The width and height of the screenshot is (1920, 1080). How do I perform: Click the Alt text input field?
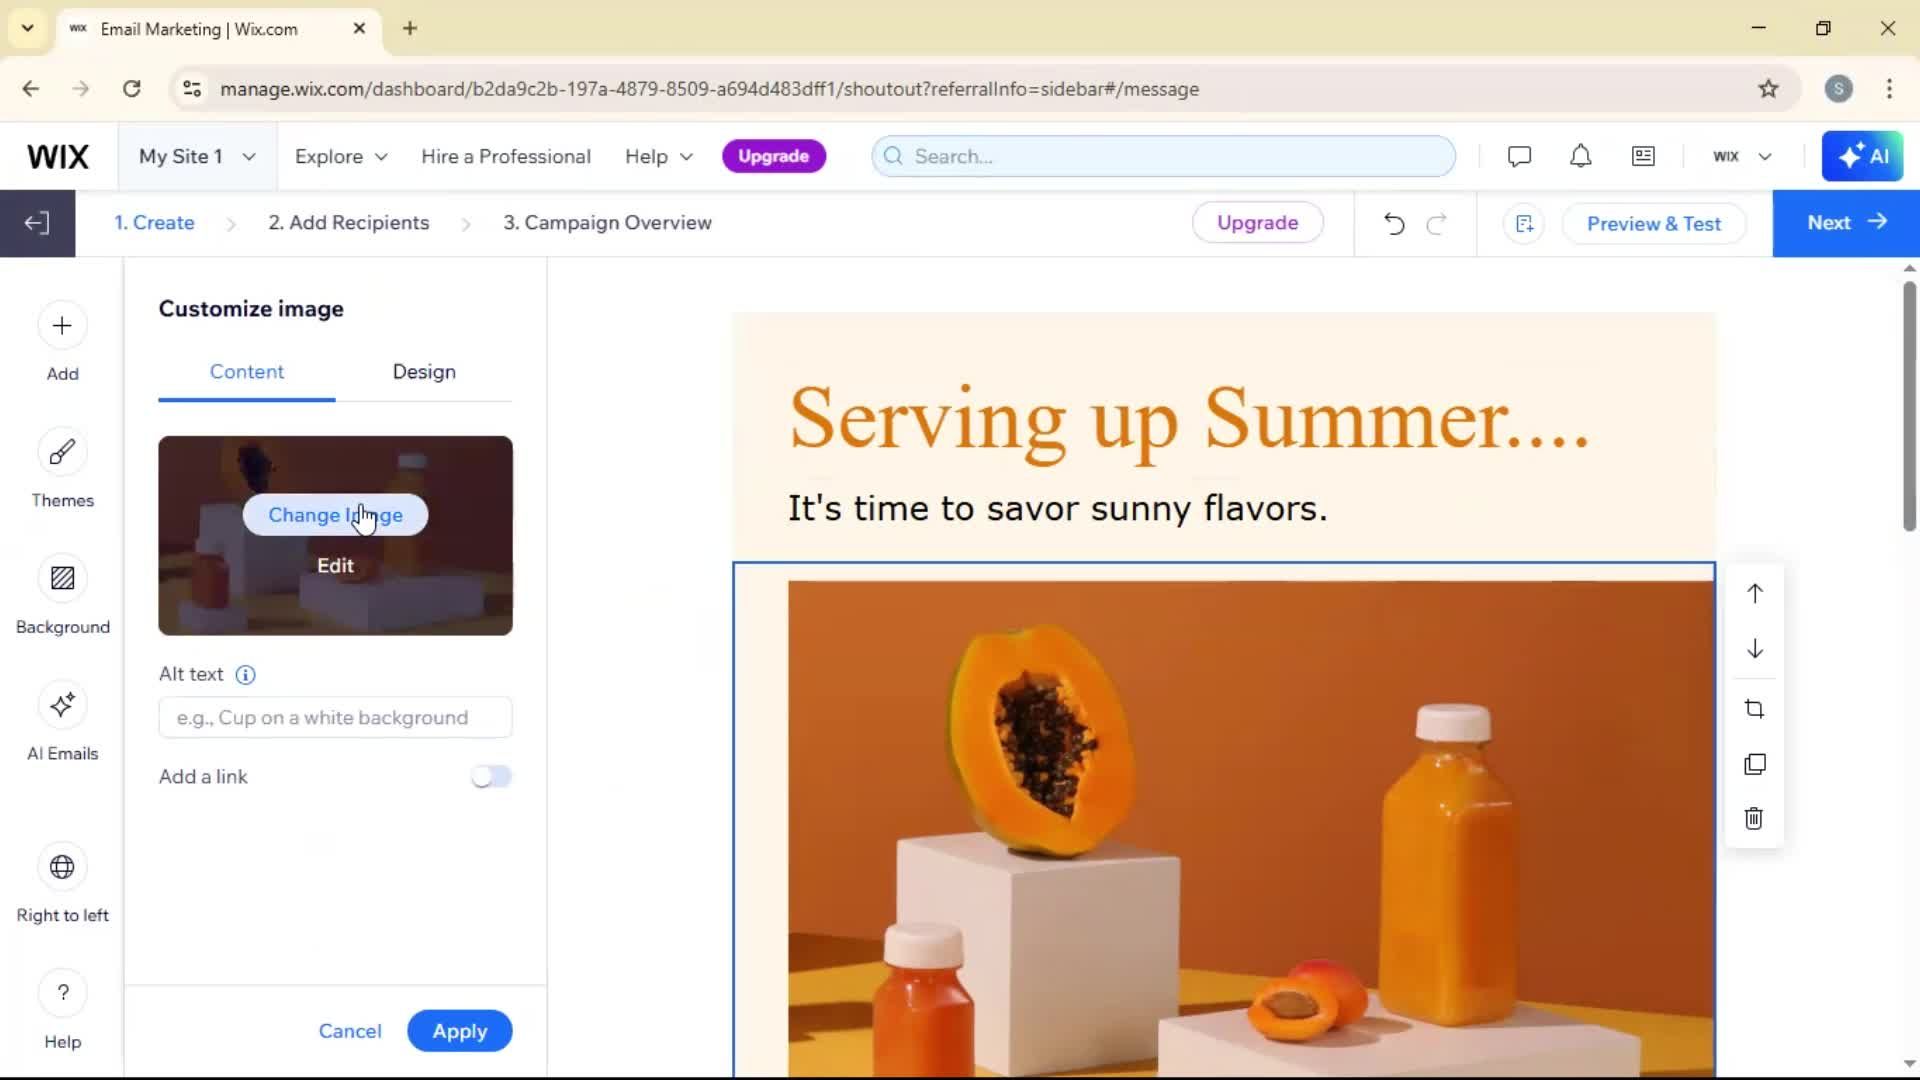click(335, 718)
